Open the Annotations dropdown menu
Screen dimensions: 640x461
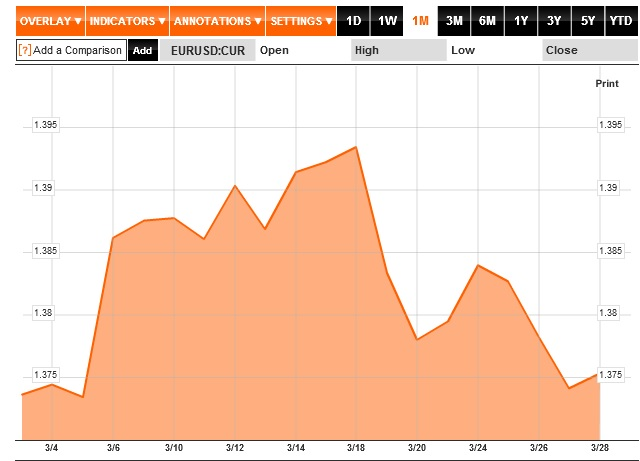[218, 21]
